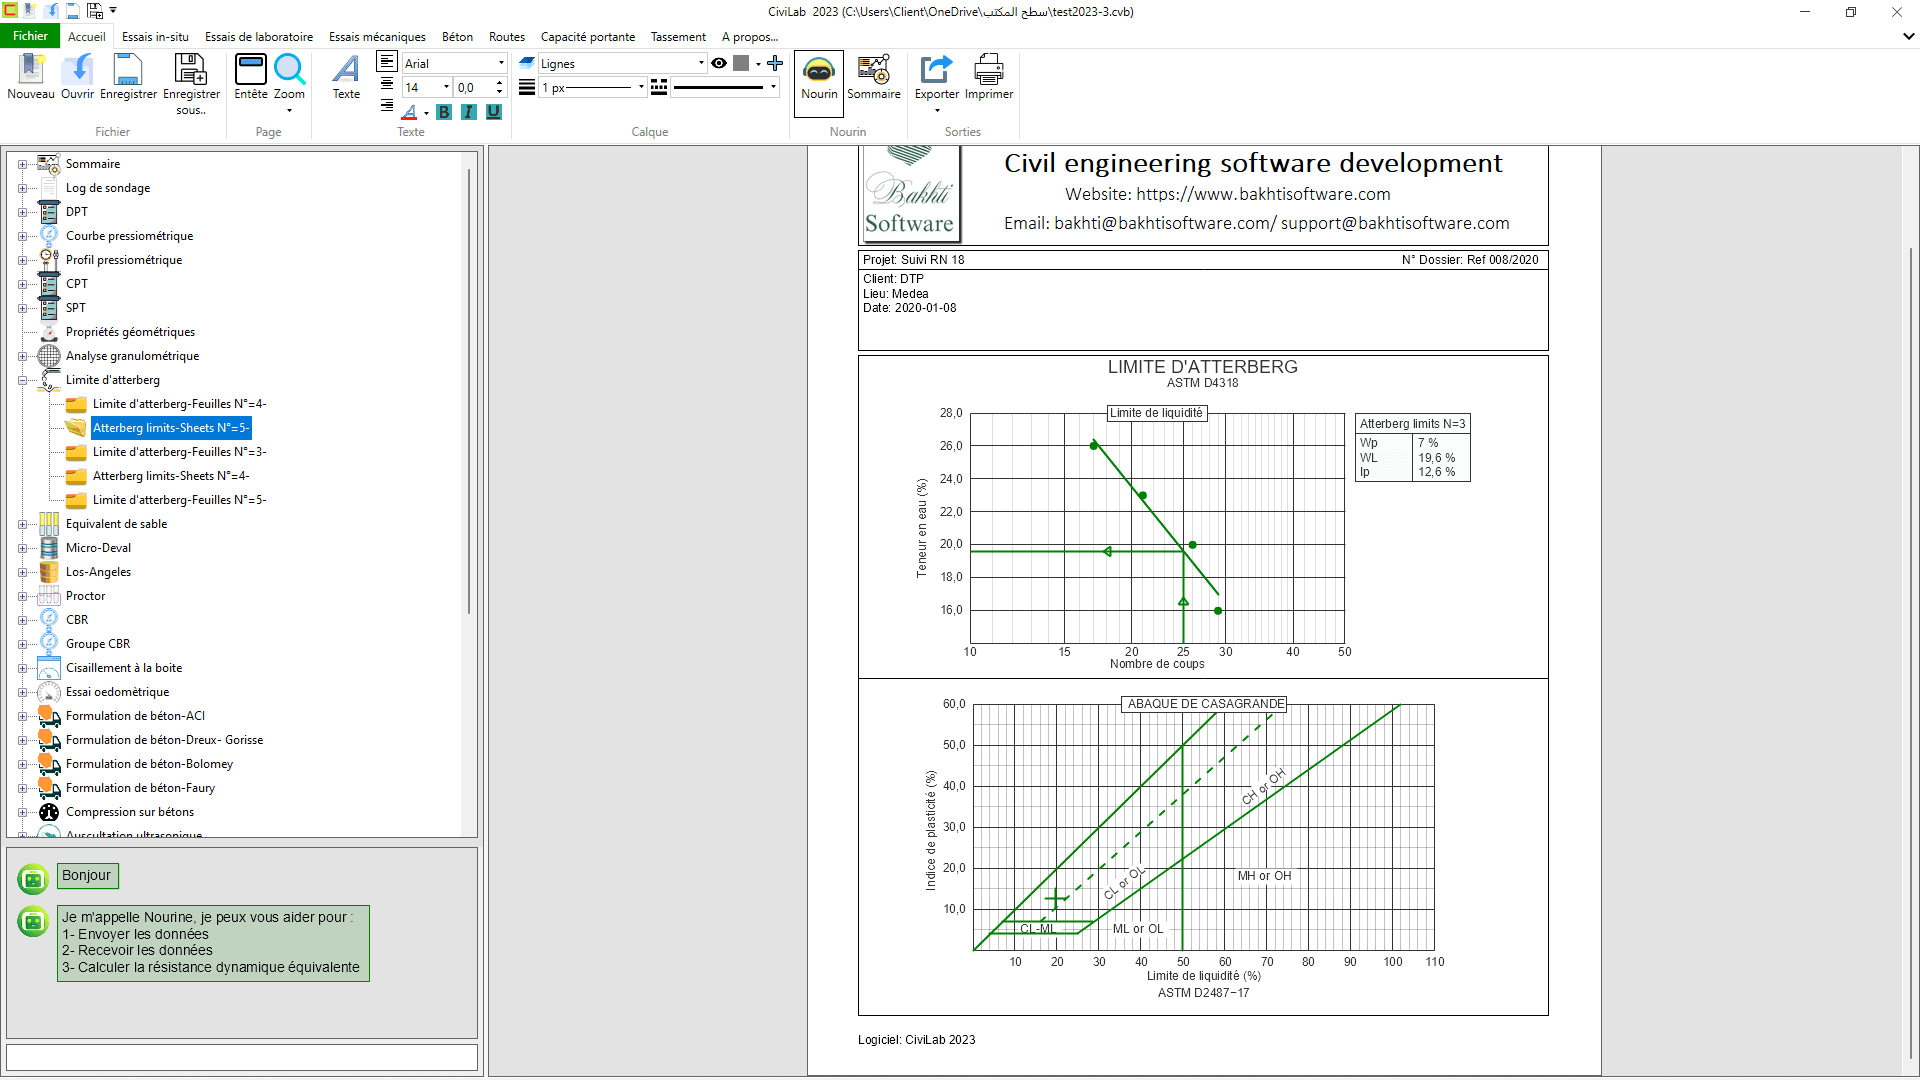Click the font color A icon
This screenshot has height=1080, width=1920.
(409, 112)
